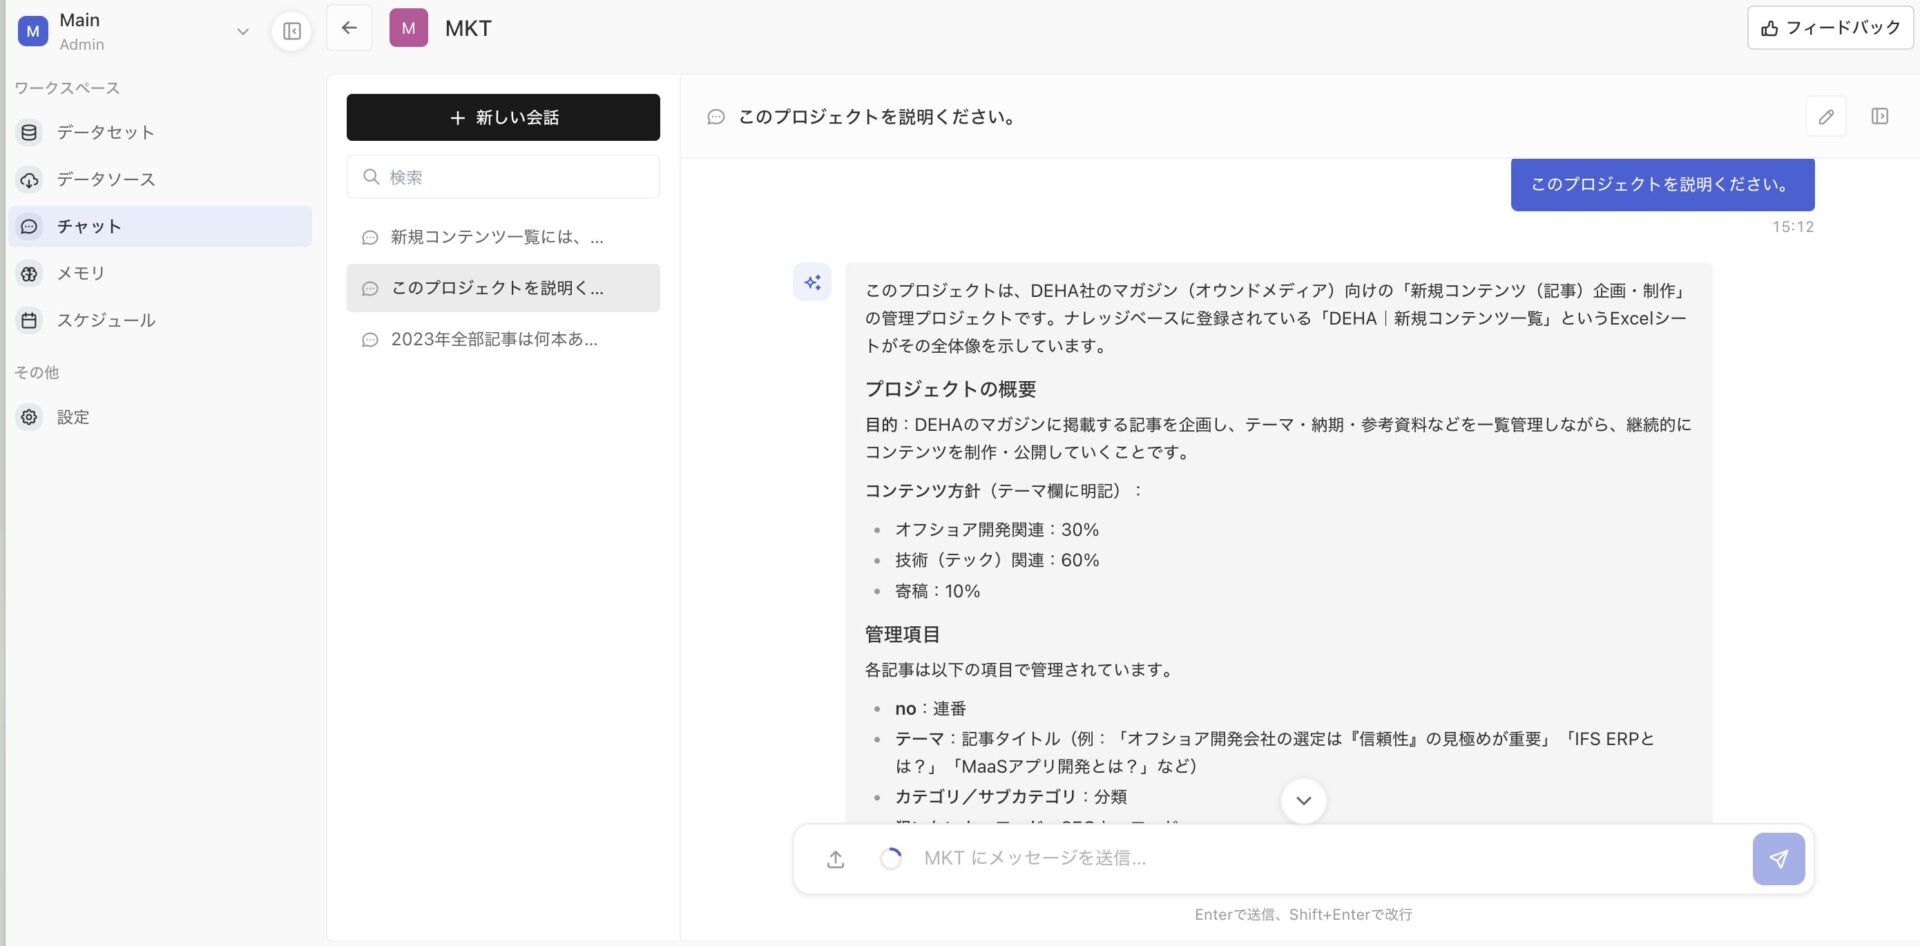The image size is (1920, 946).
Task: Click the database icon beside データセット
Action: [30, 132]
